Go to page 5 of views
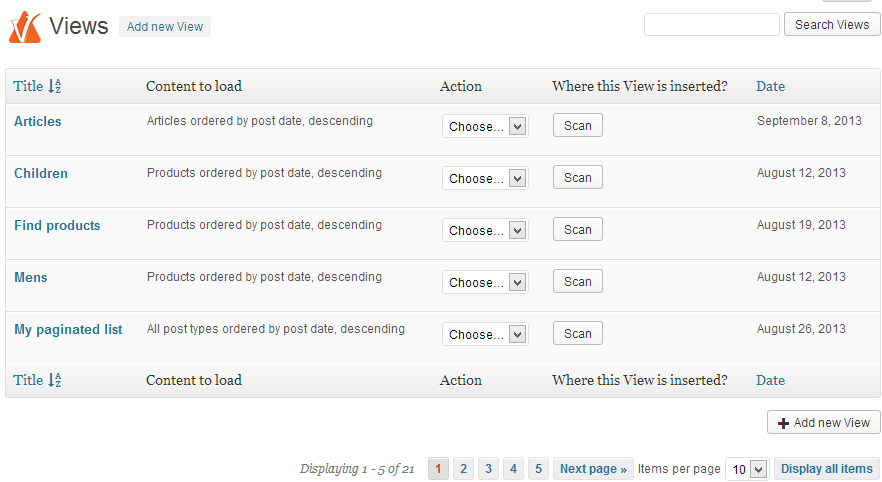The width and height of the screenshot is (882, 482). (538, 469)
